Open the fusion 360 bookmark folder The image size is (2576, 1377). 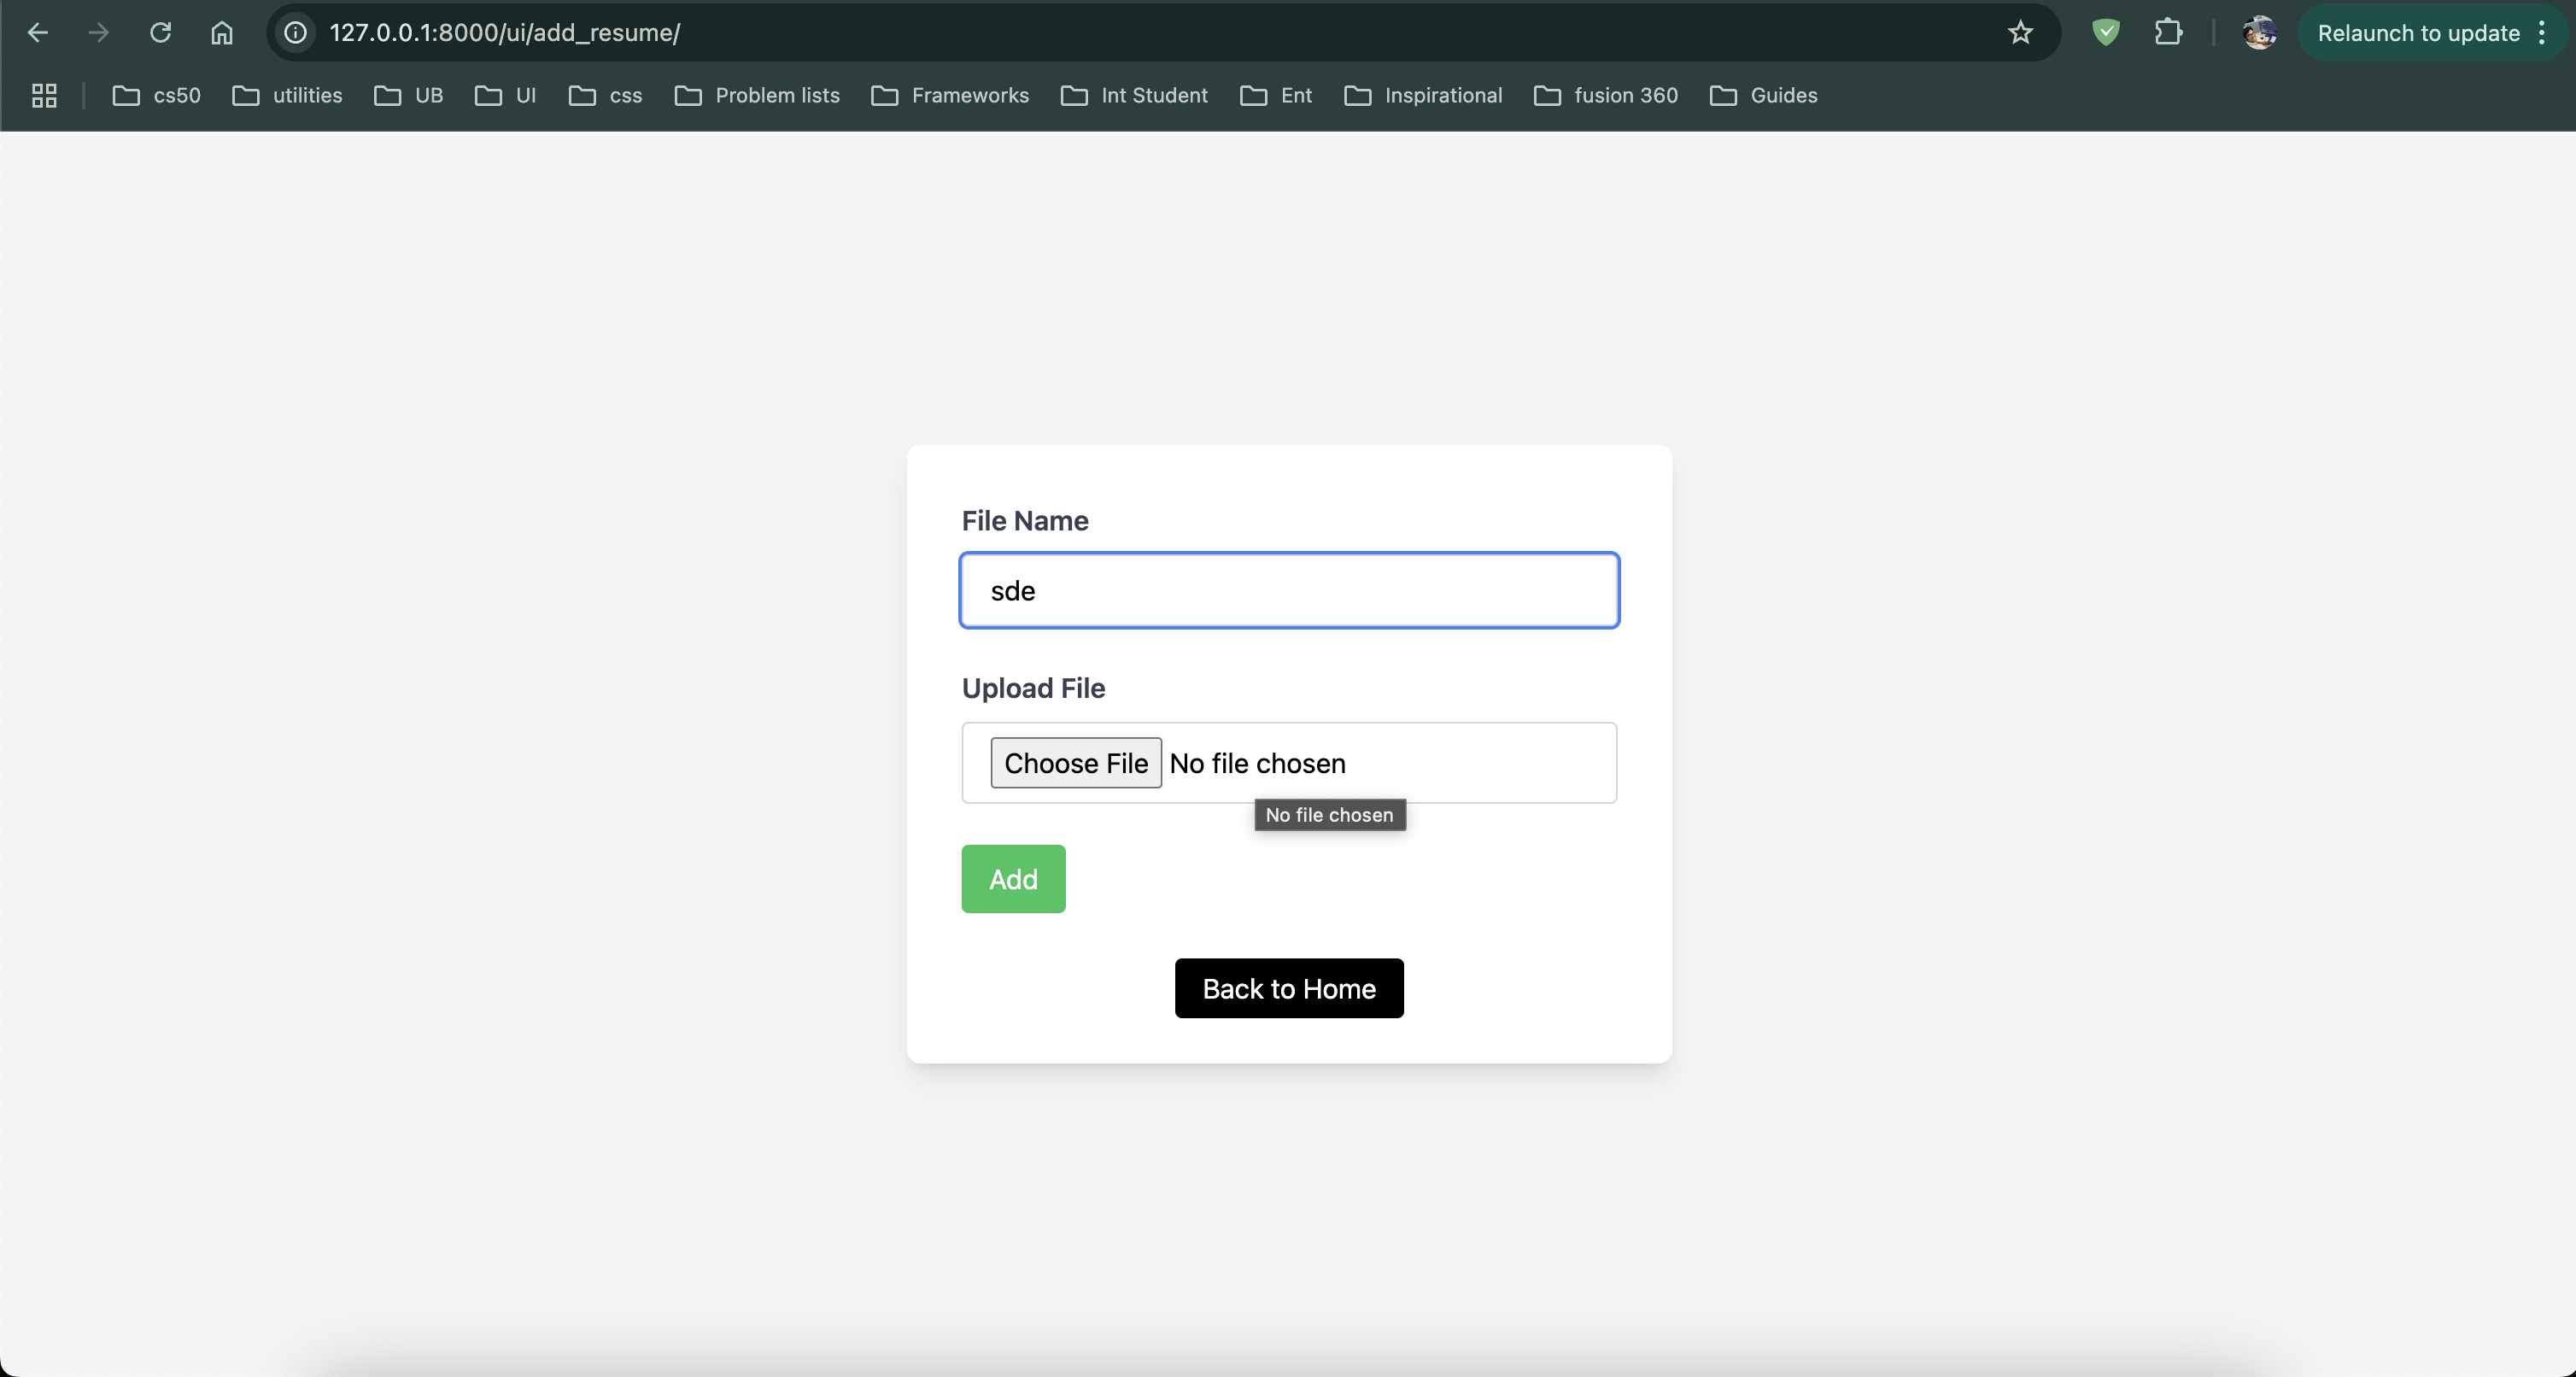click(x=1606, y=96)
